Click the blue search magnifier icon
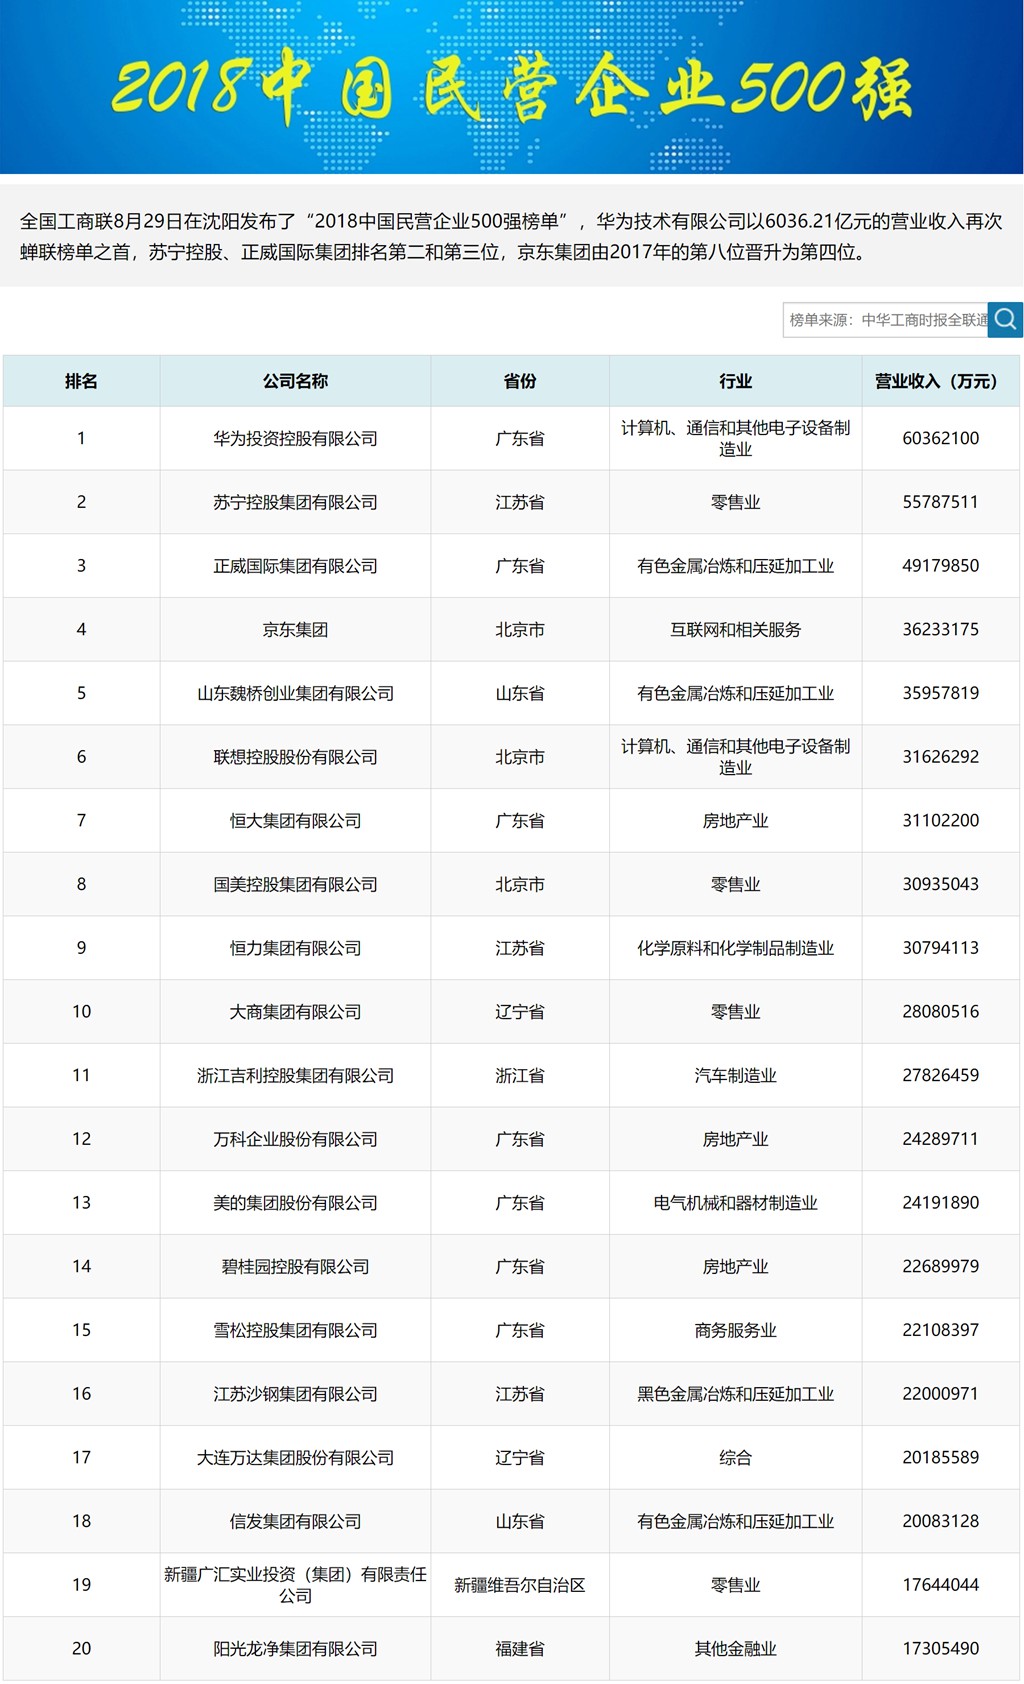 coord(1005,319)
